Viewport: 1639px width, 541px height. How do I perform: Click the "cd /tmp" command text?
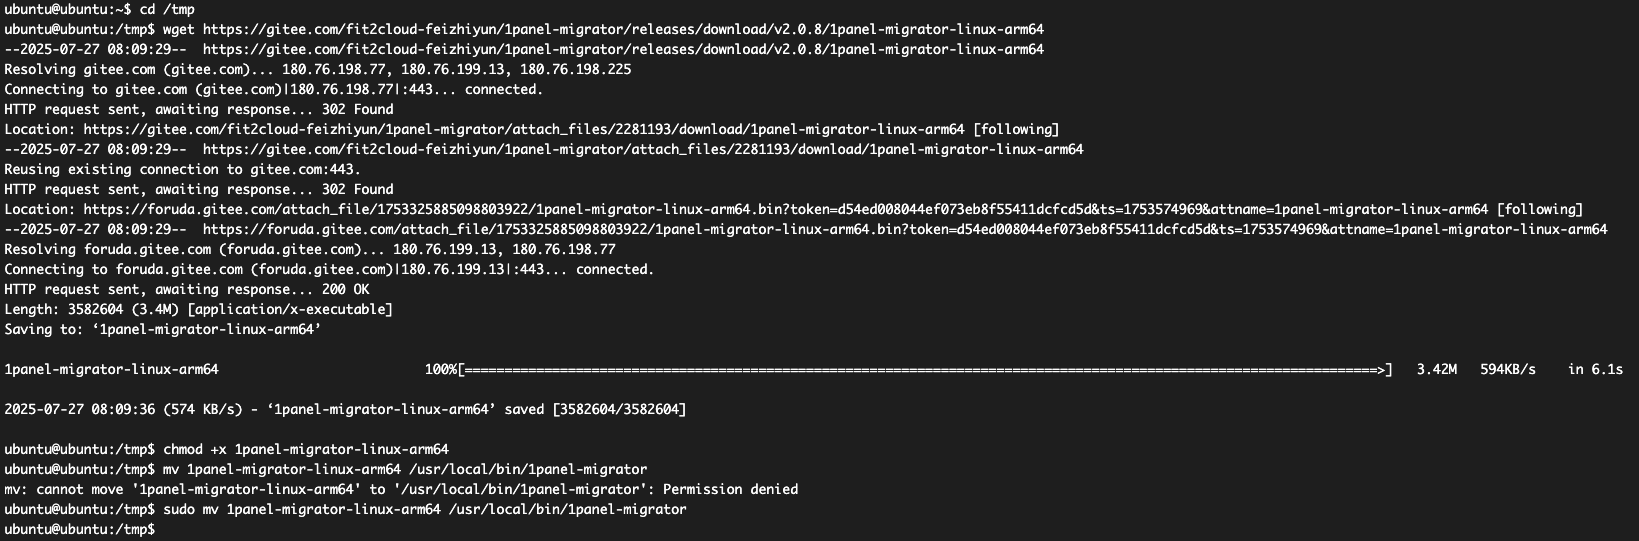click(x=167, y=9)
